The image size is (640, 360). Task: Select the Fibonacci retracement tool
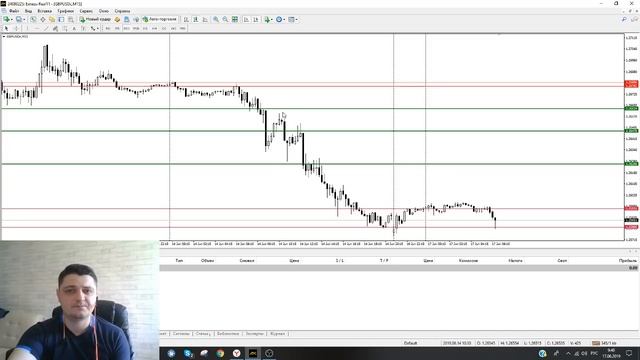point(65,29)
